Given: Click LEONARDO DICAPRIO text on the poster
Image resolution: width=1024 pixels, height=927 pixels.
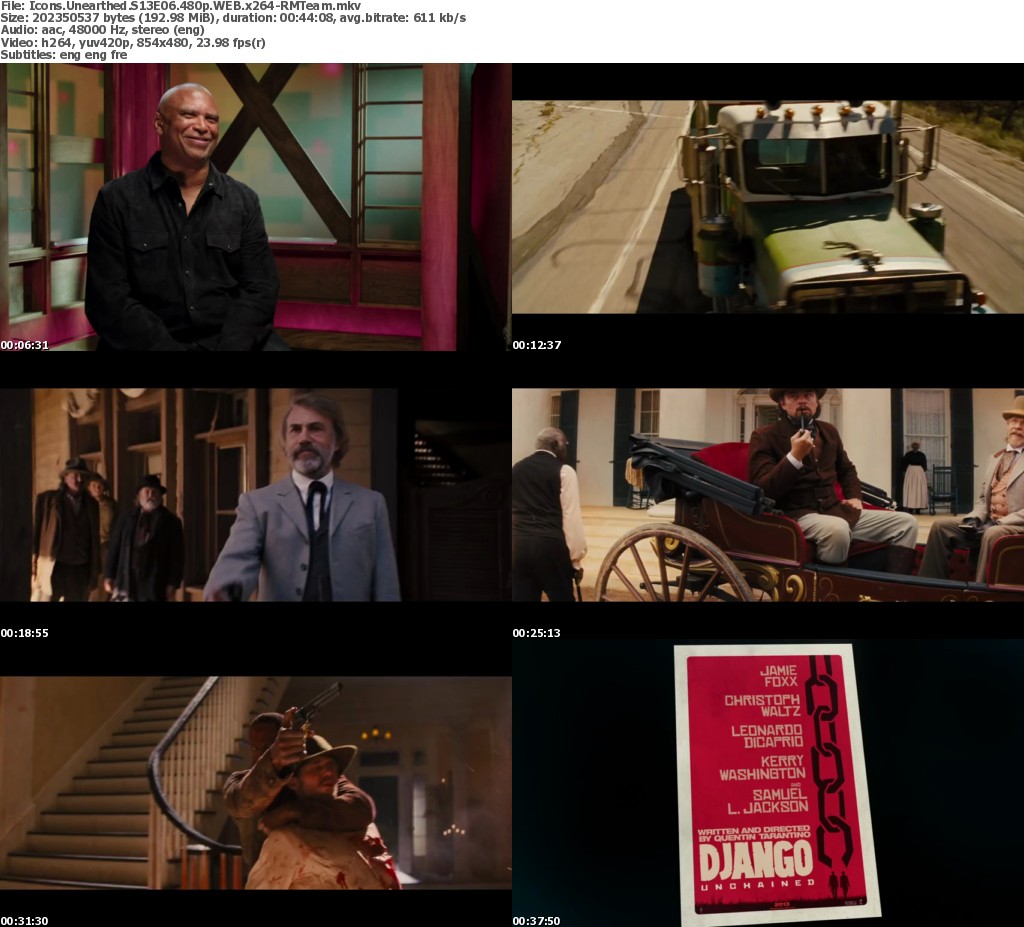Looking at the screenshot, I should click(767, 736).
